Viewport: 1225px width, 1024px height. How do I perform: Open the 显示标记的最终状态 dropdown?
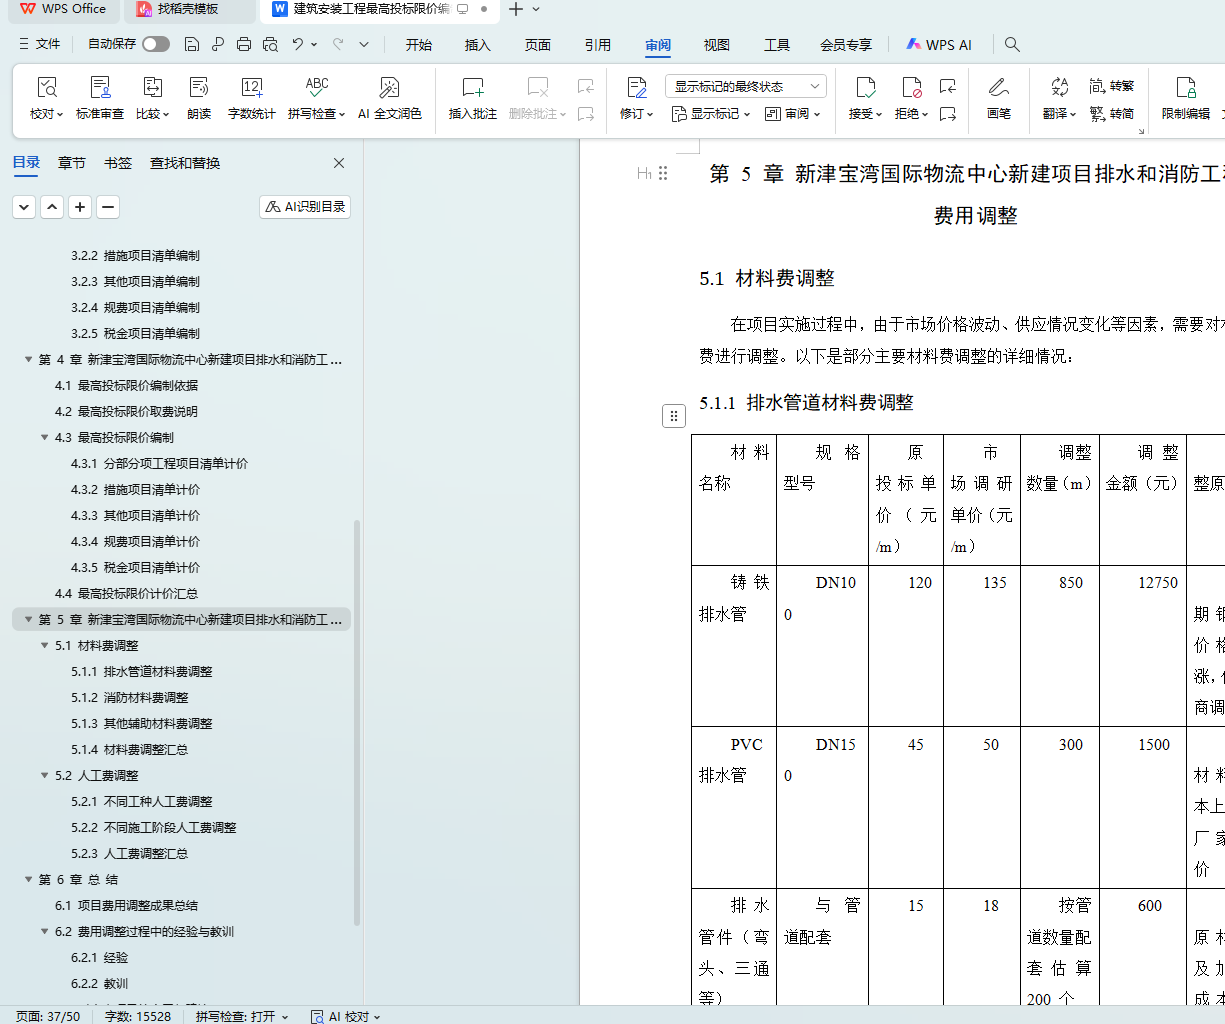(746, 87)
